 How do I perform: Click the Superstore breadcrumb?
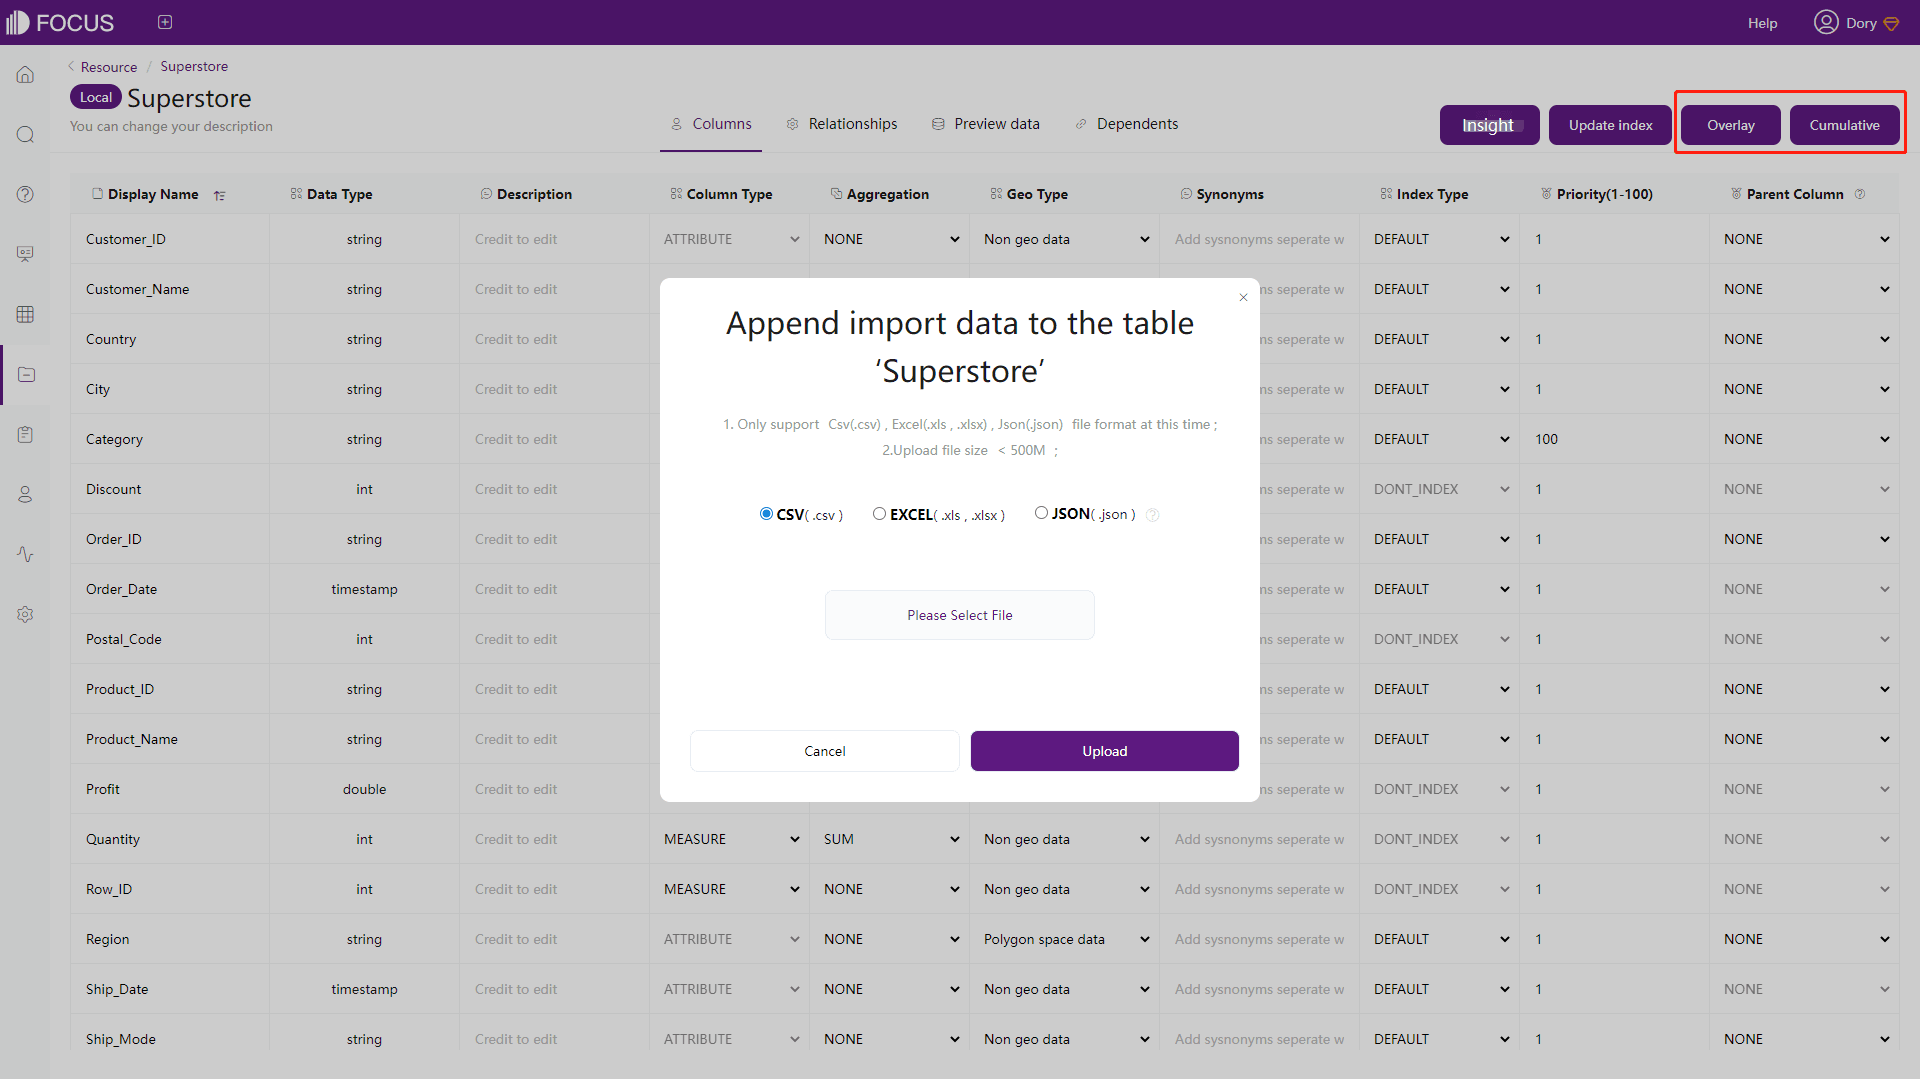click(x=194, y=66)
